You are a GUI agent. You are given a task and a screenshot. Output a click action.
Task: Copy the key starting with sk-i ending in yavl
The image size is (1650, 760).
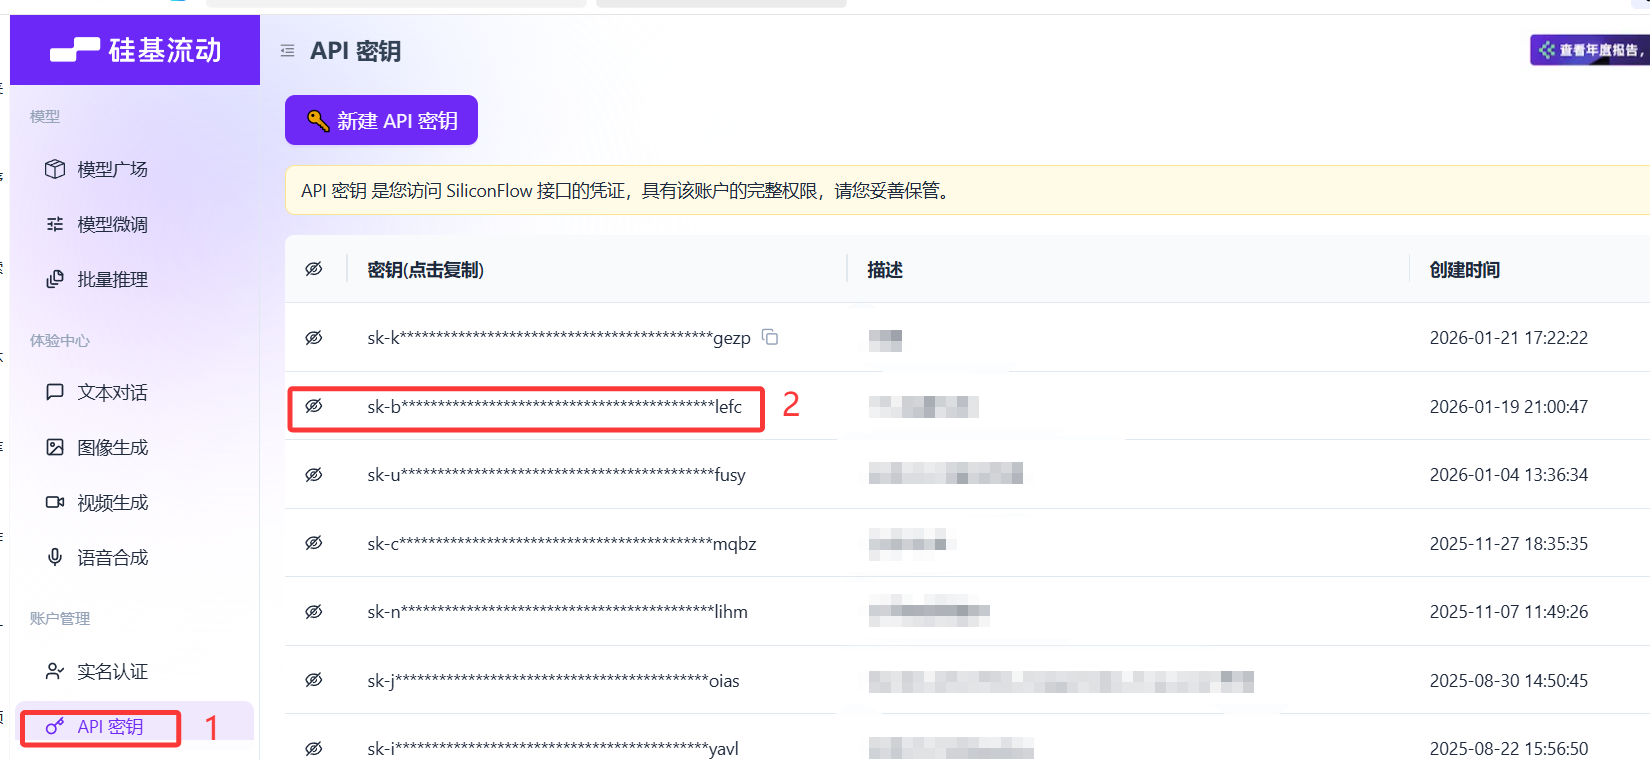pos(553,749)
